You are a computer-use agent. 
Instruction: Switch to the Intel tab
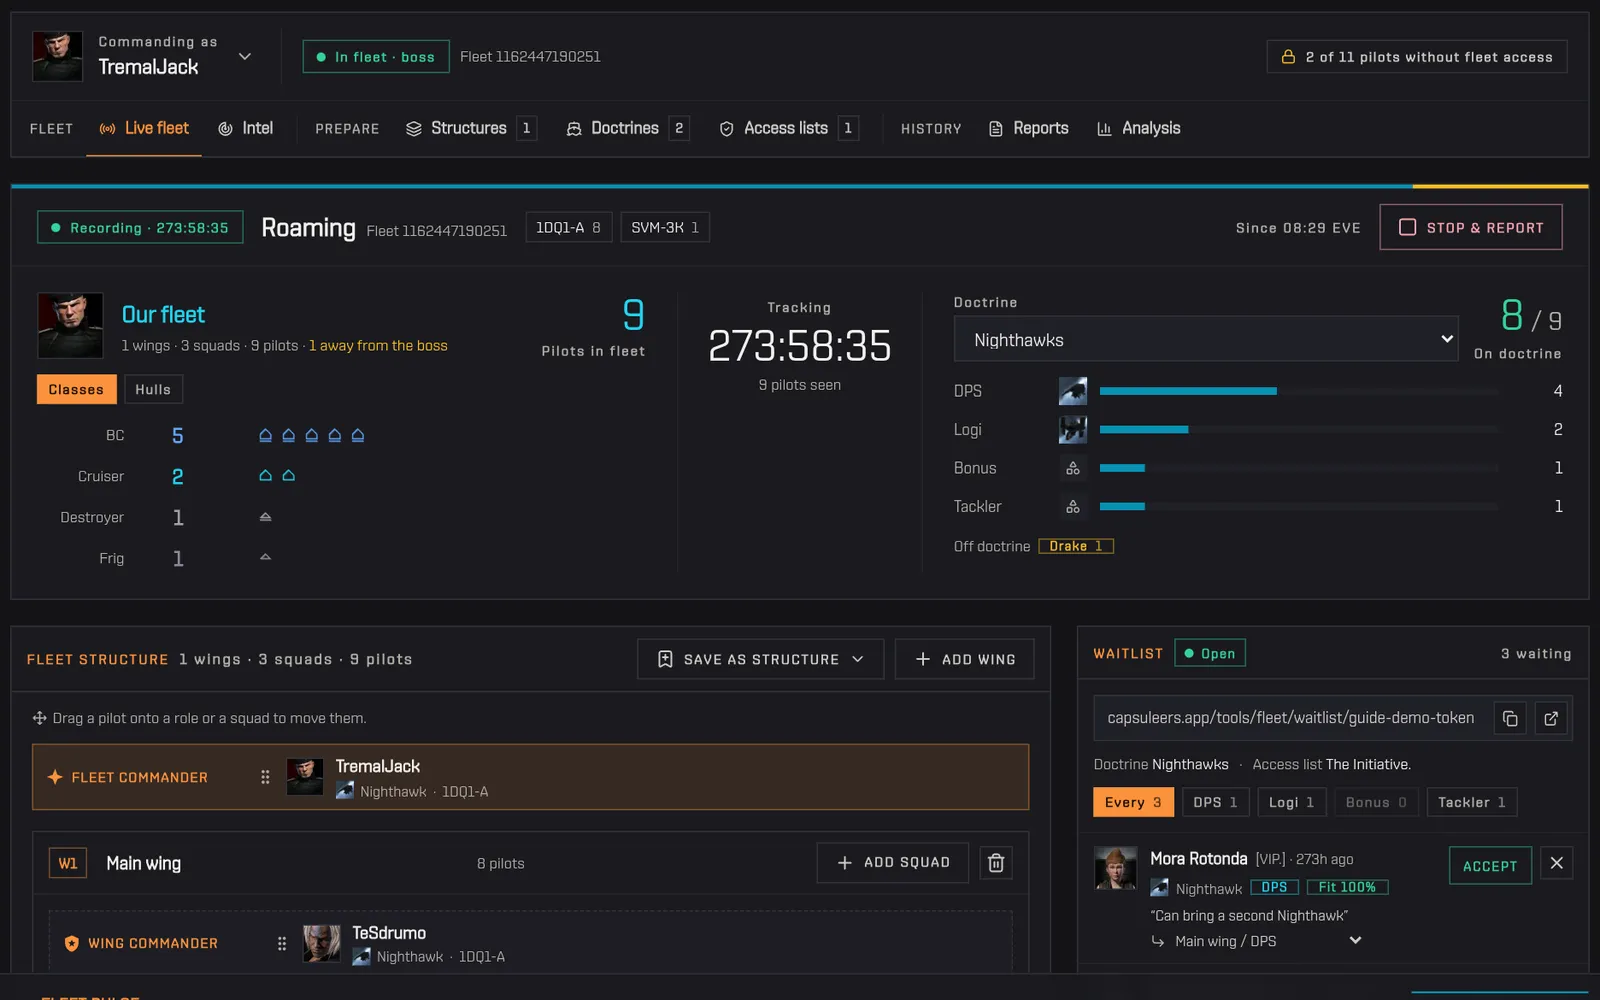tap(245, 128)
